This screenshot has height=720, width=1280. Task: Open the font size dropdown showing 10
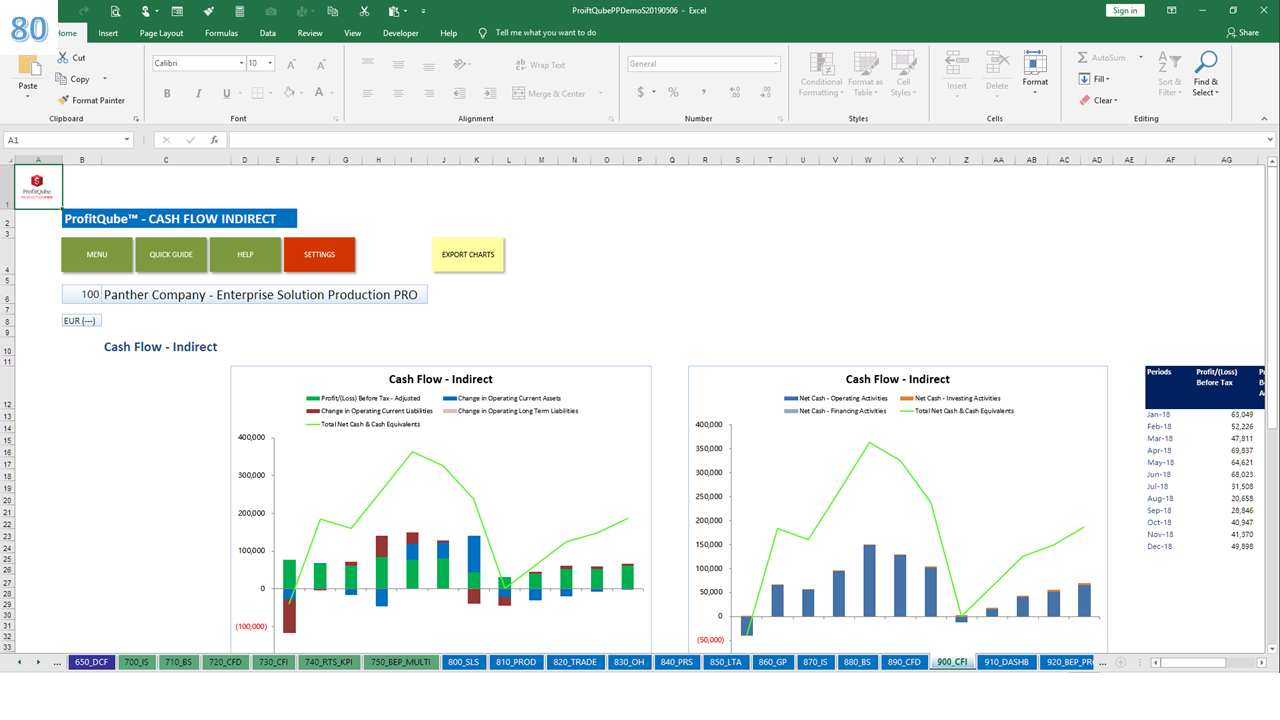(x=272, y=63)
